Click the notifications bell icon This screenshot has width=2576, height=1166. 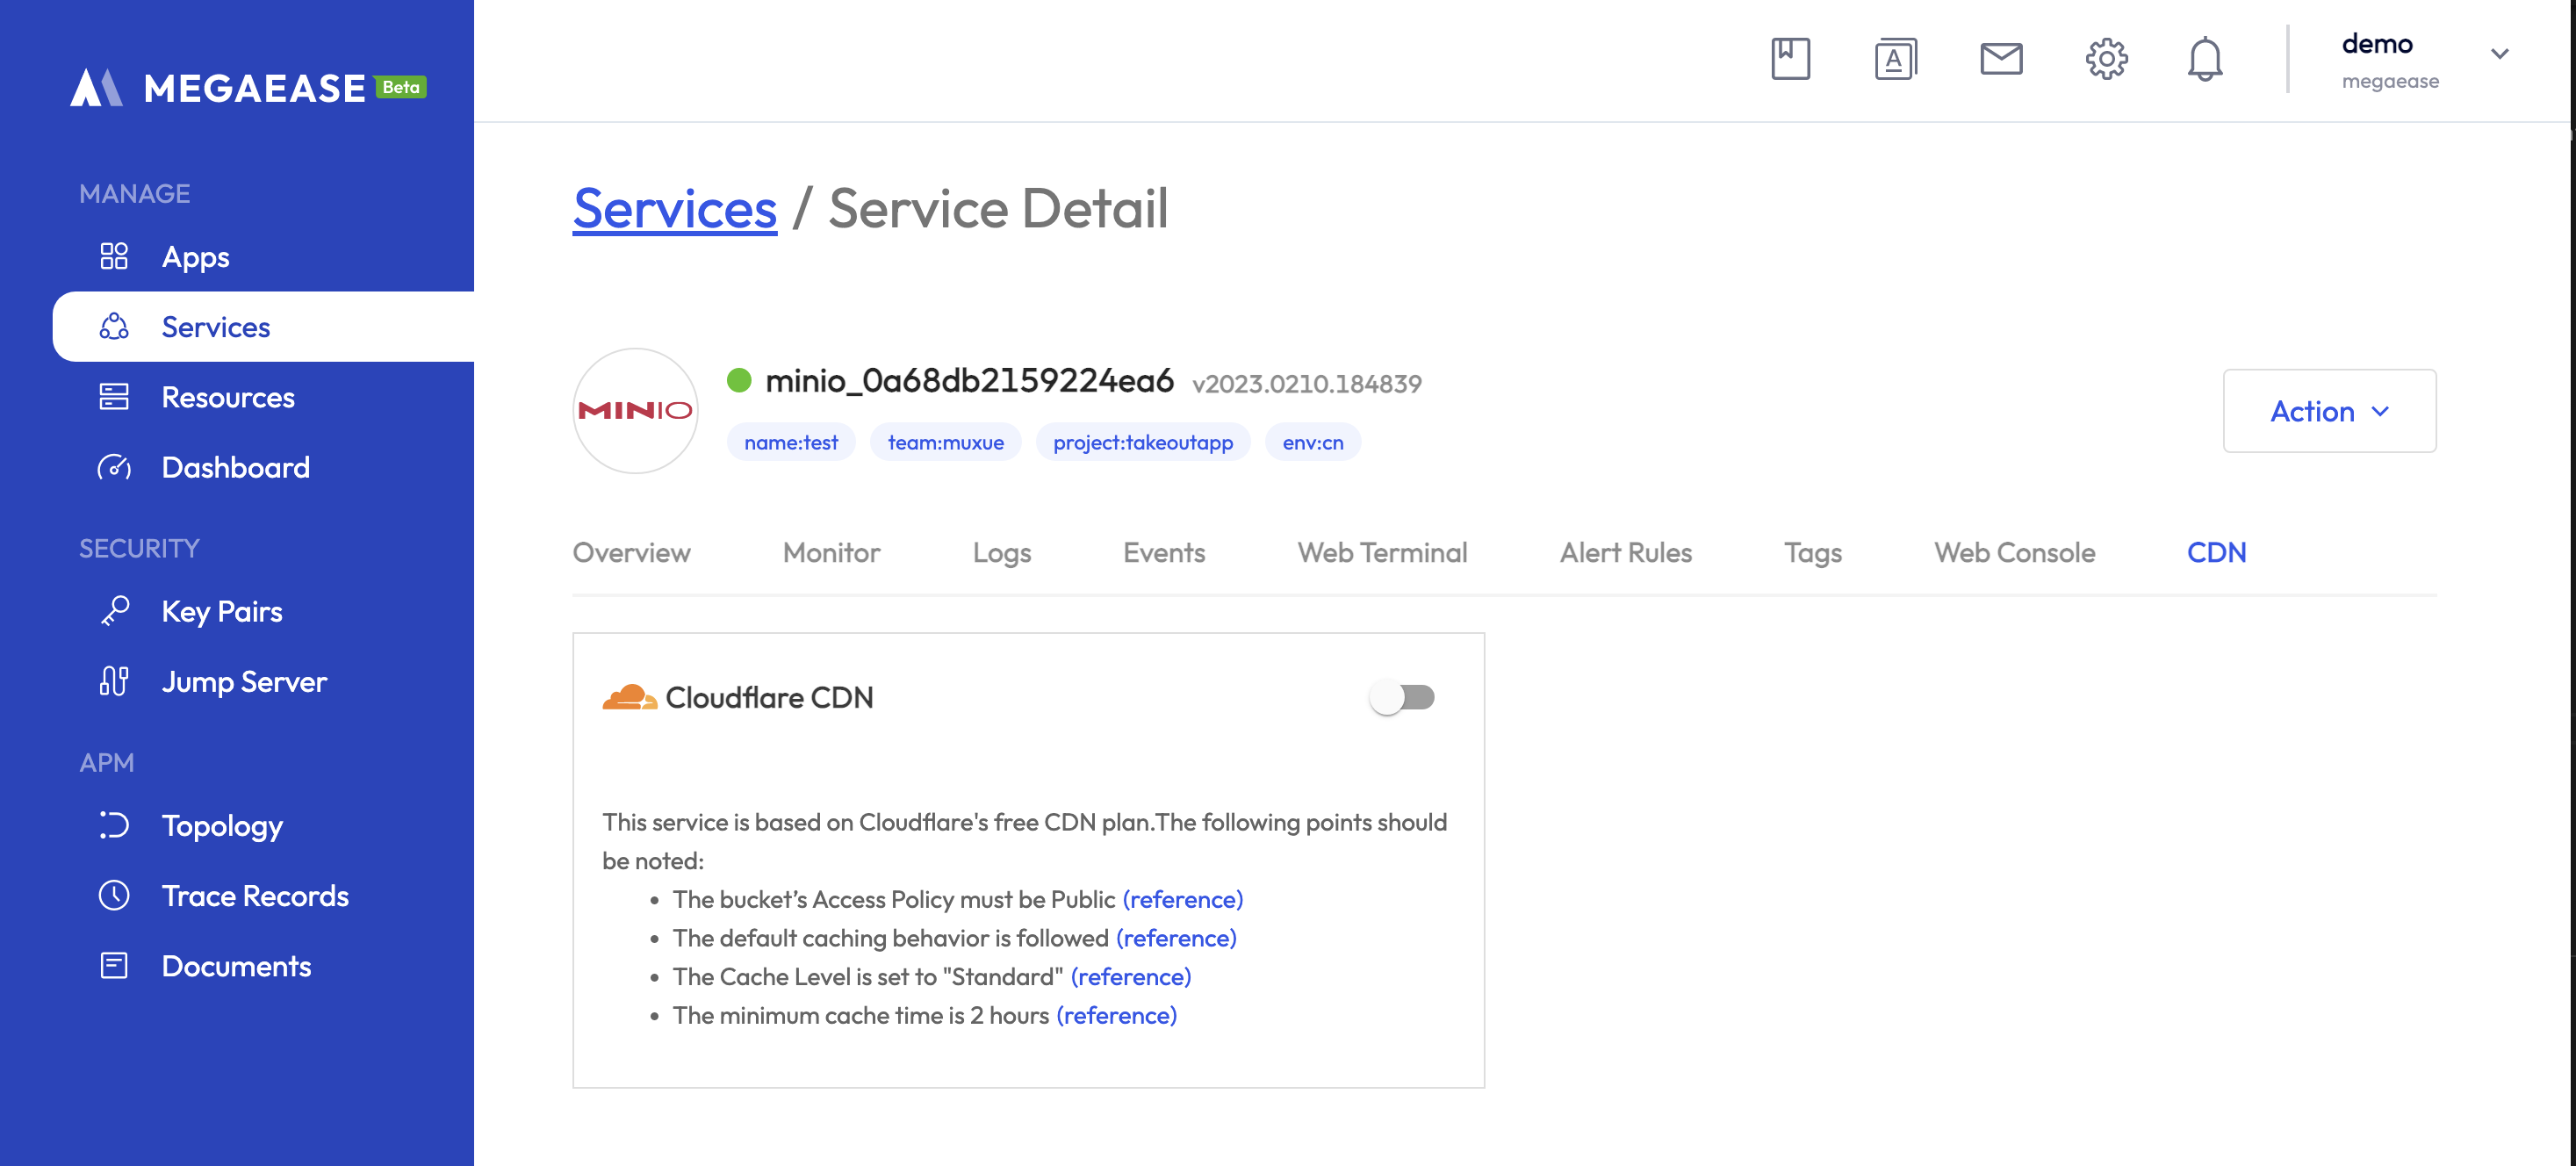[x=2204, y=58]
